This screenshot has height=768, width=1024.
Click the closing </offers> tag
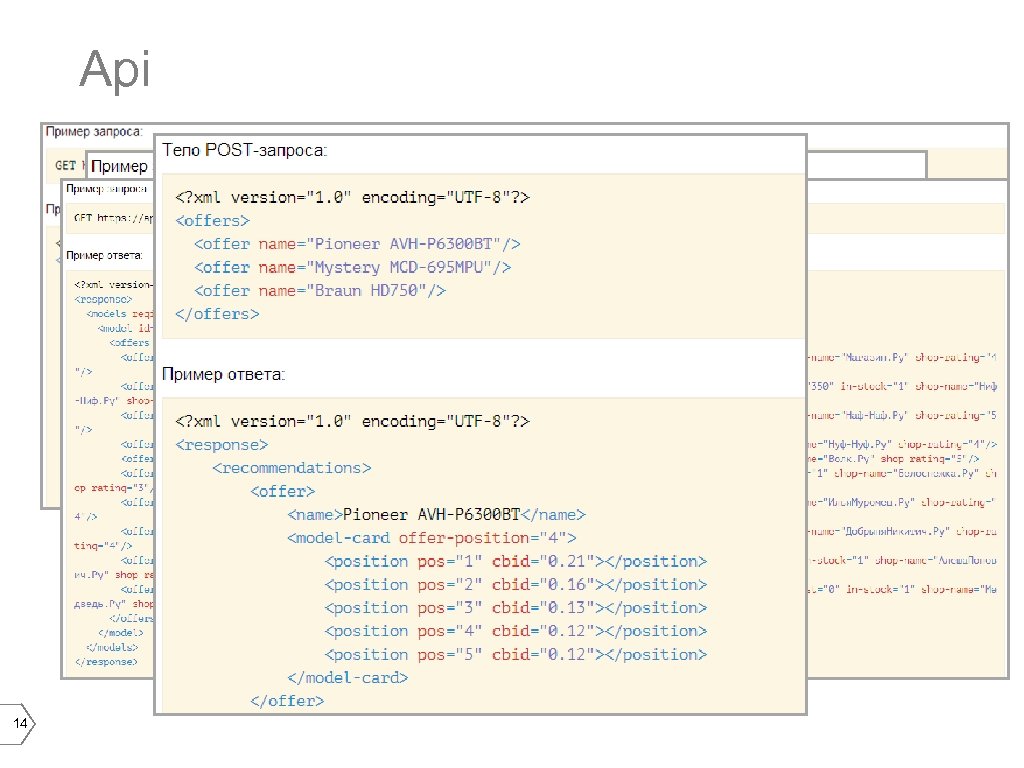point(217,313)
